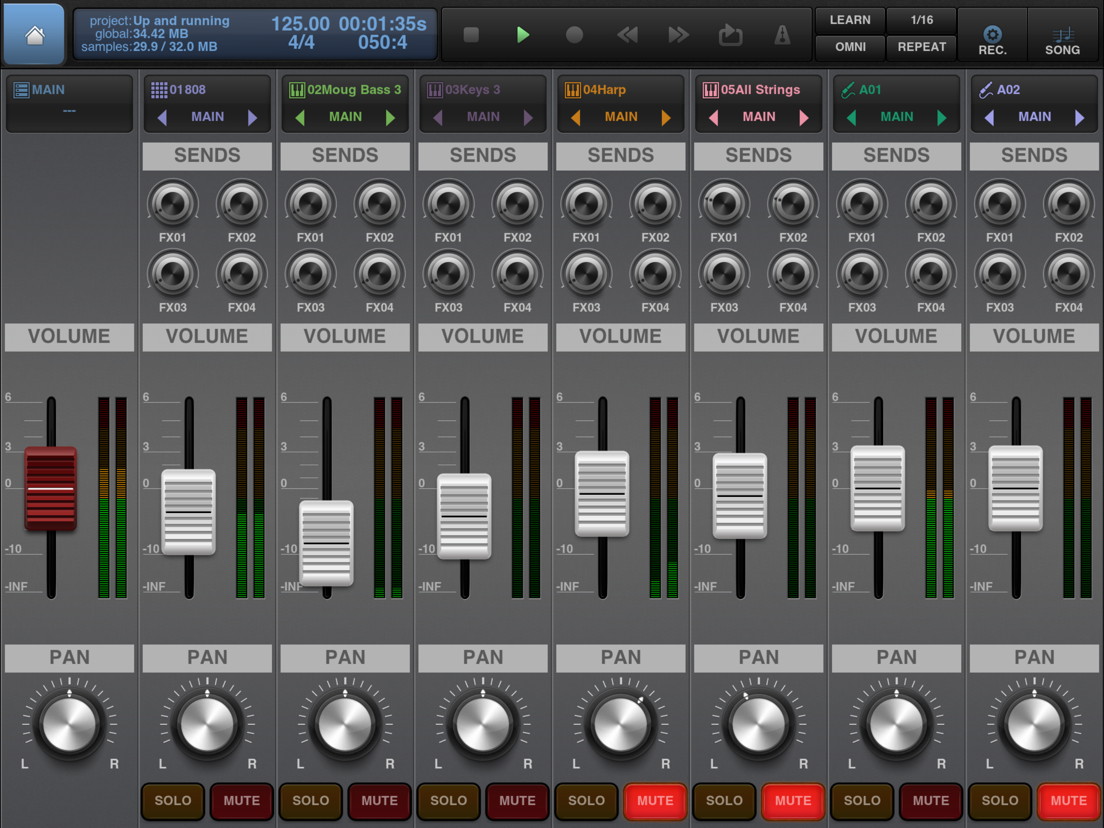Tap the 01 808 drum grid icon
The height and width of the screenshot is (828, 1104).
click(159, 90)
